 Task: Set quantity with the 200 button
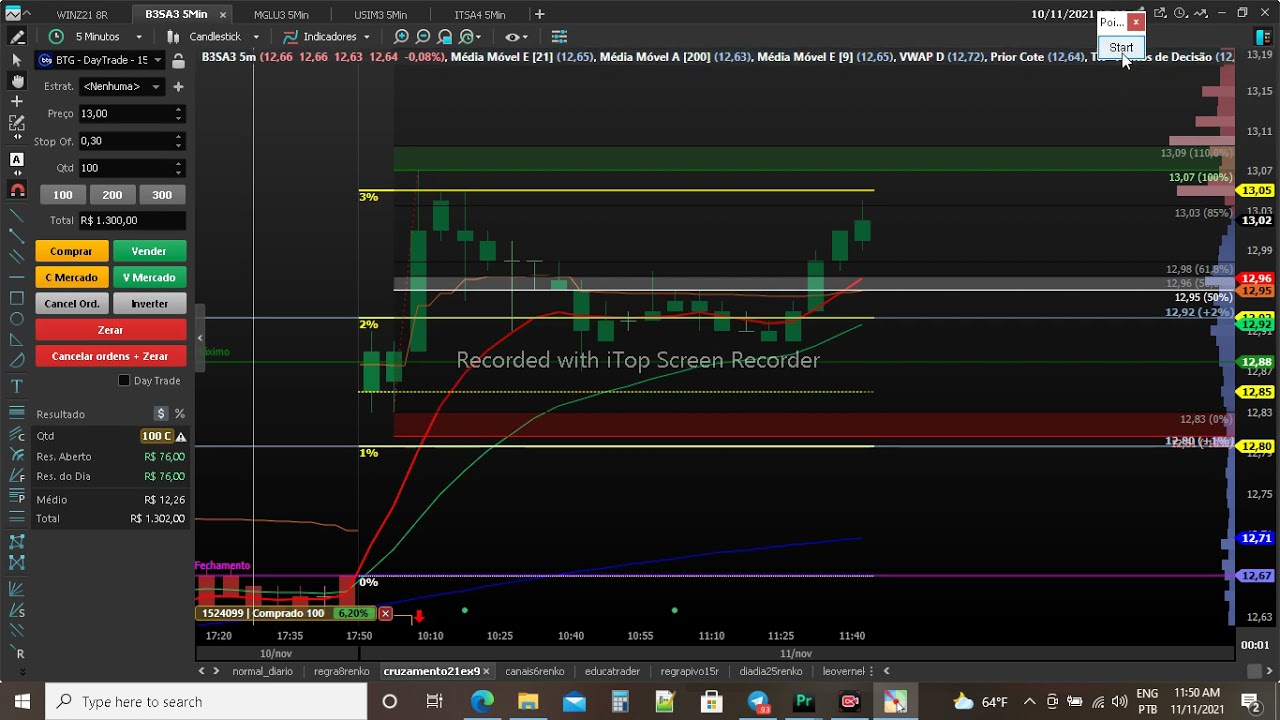tap(112, 195)
